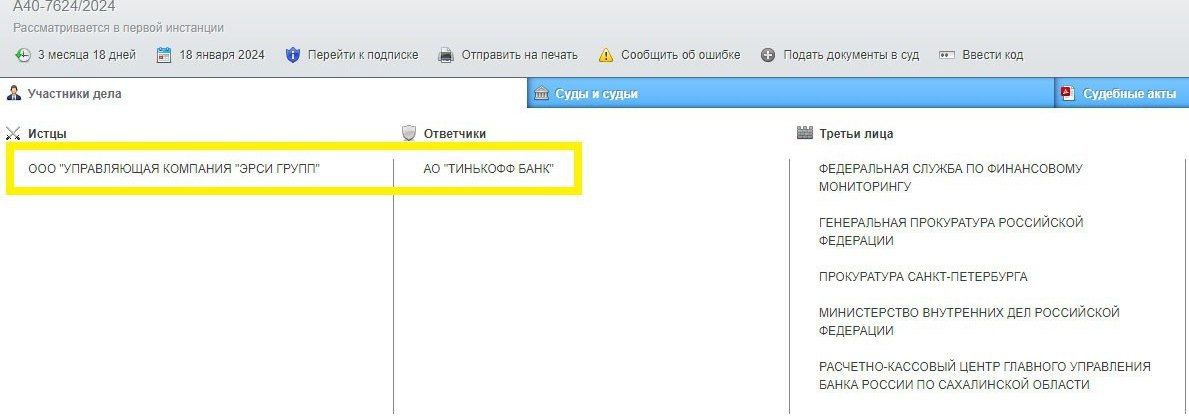Click the plus icon for filing documents
1189x416 pixels.
click(x=768, y=55)
